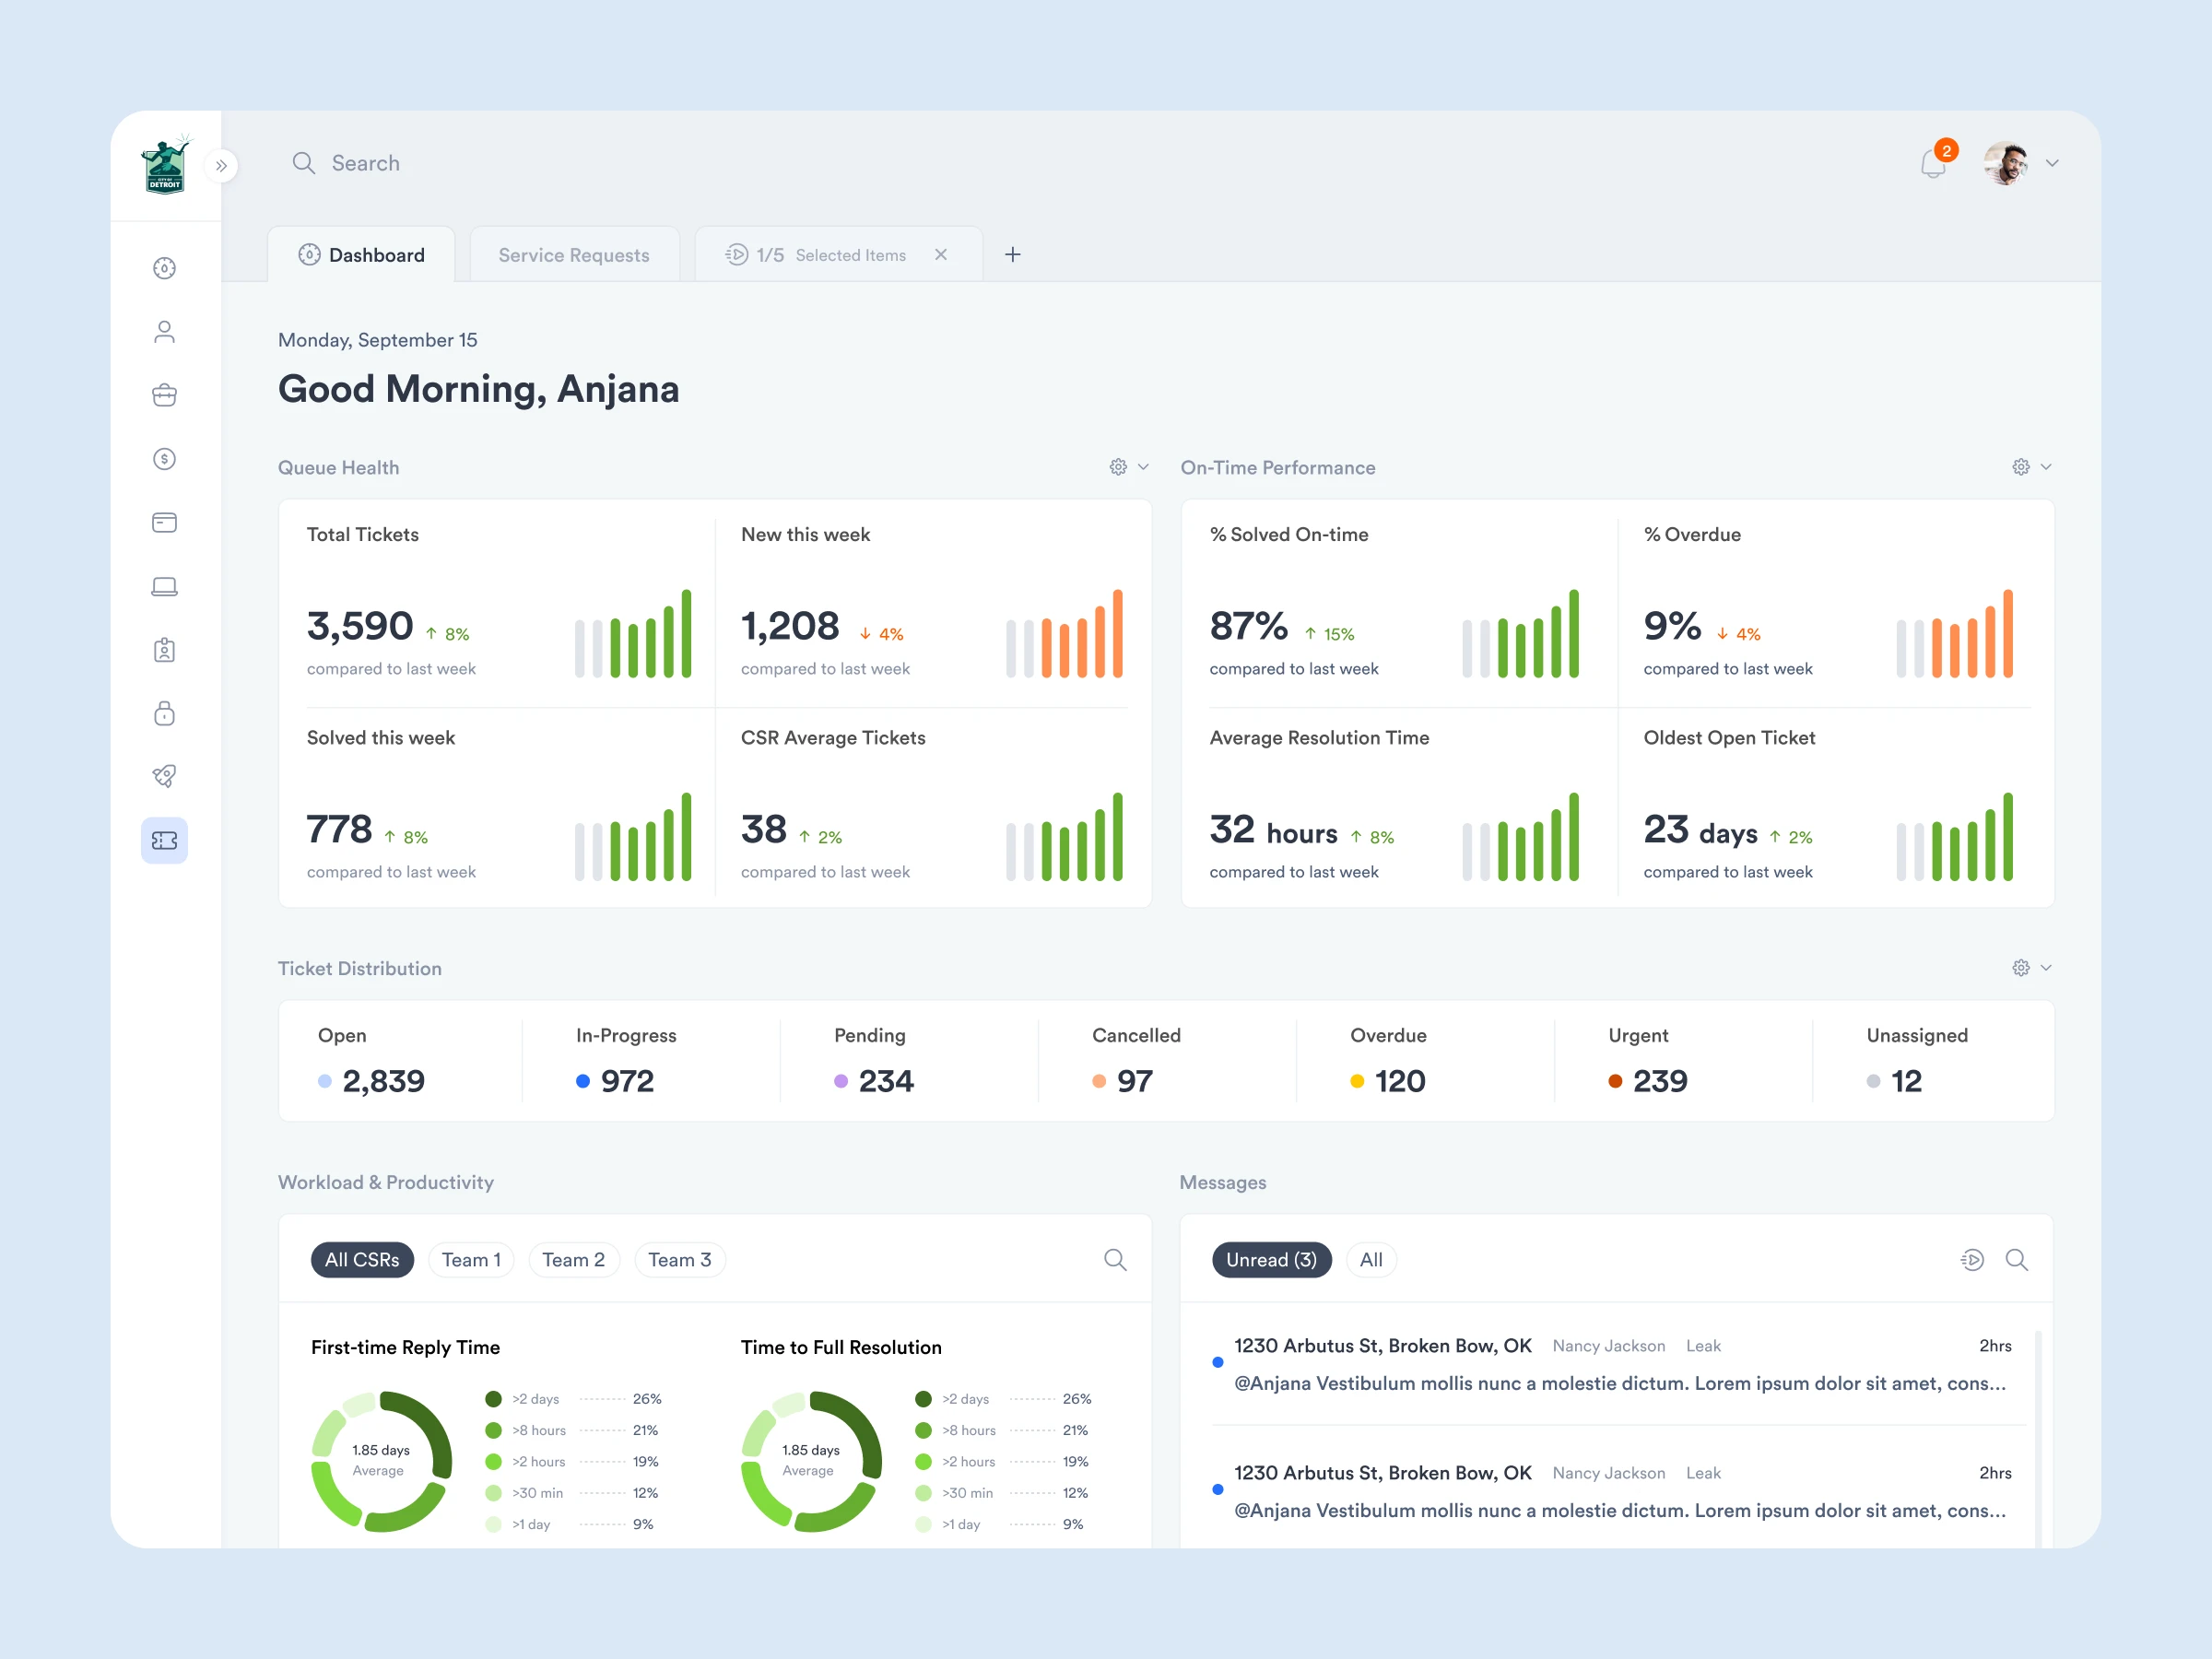Open the Dashboard tab
2212x1659 pixels.
click(362, 255)
